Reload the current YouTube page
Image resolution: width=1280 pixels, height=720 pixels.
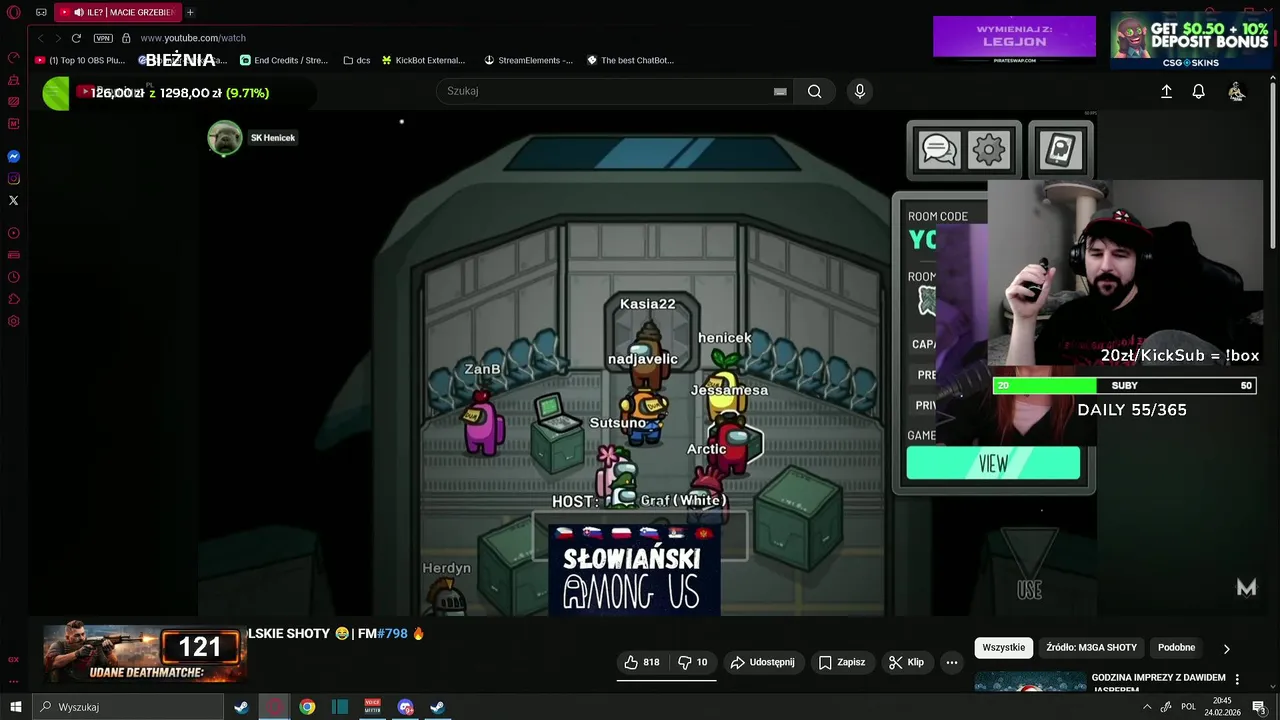click(76, 38)
